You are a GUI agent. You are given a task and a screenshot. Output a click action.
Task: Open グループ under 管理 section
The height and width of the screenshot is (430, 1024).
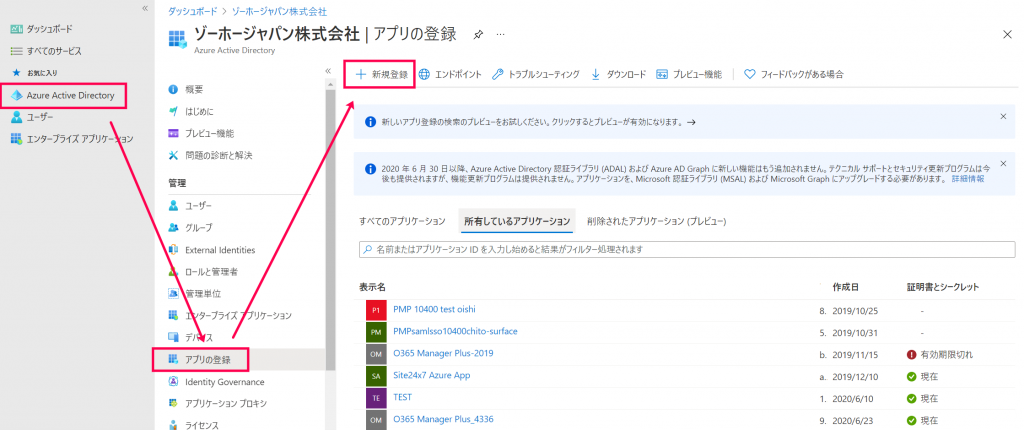(189, 227)
